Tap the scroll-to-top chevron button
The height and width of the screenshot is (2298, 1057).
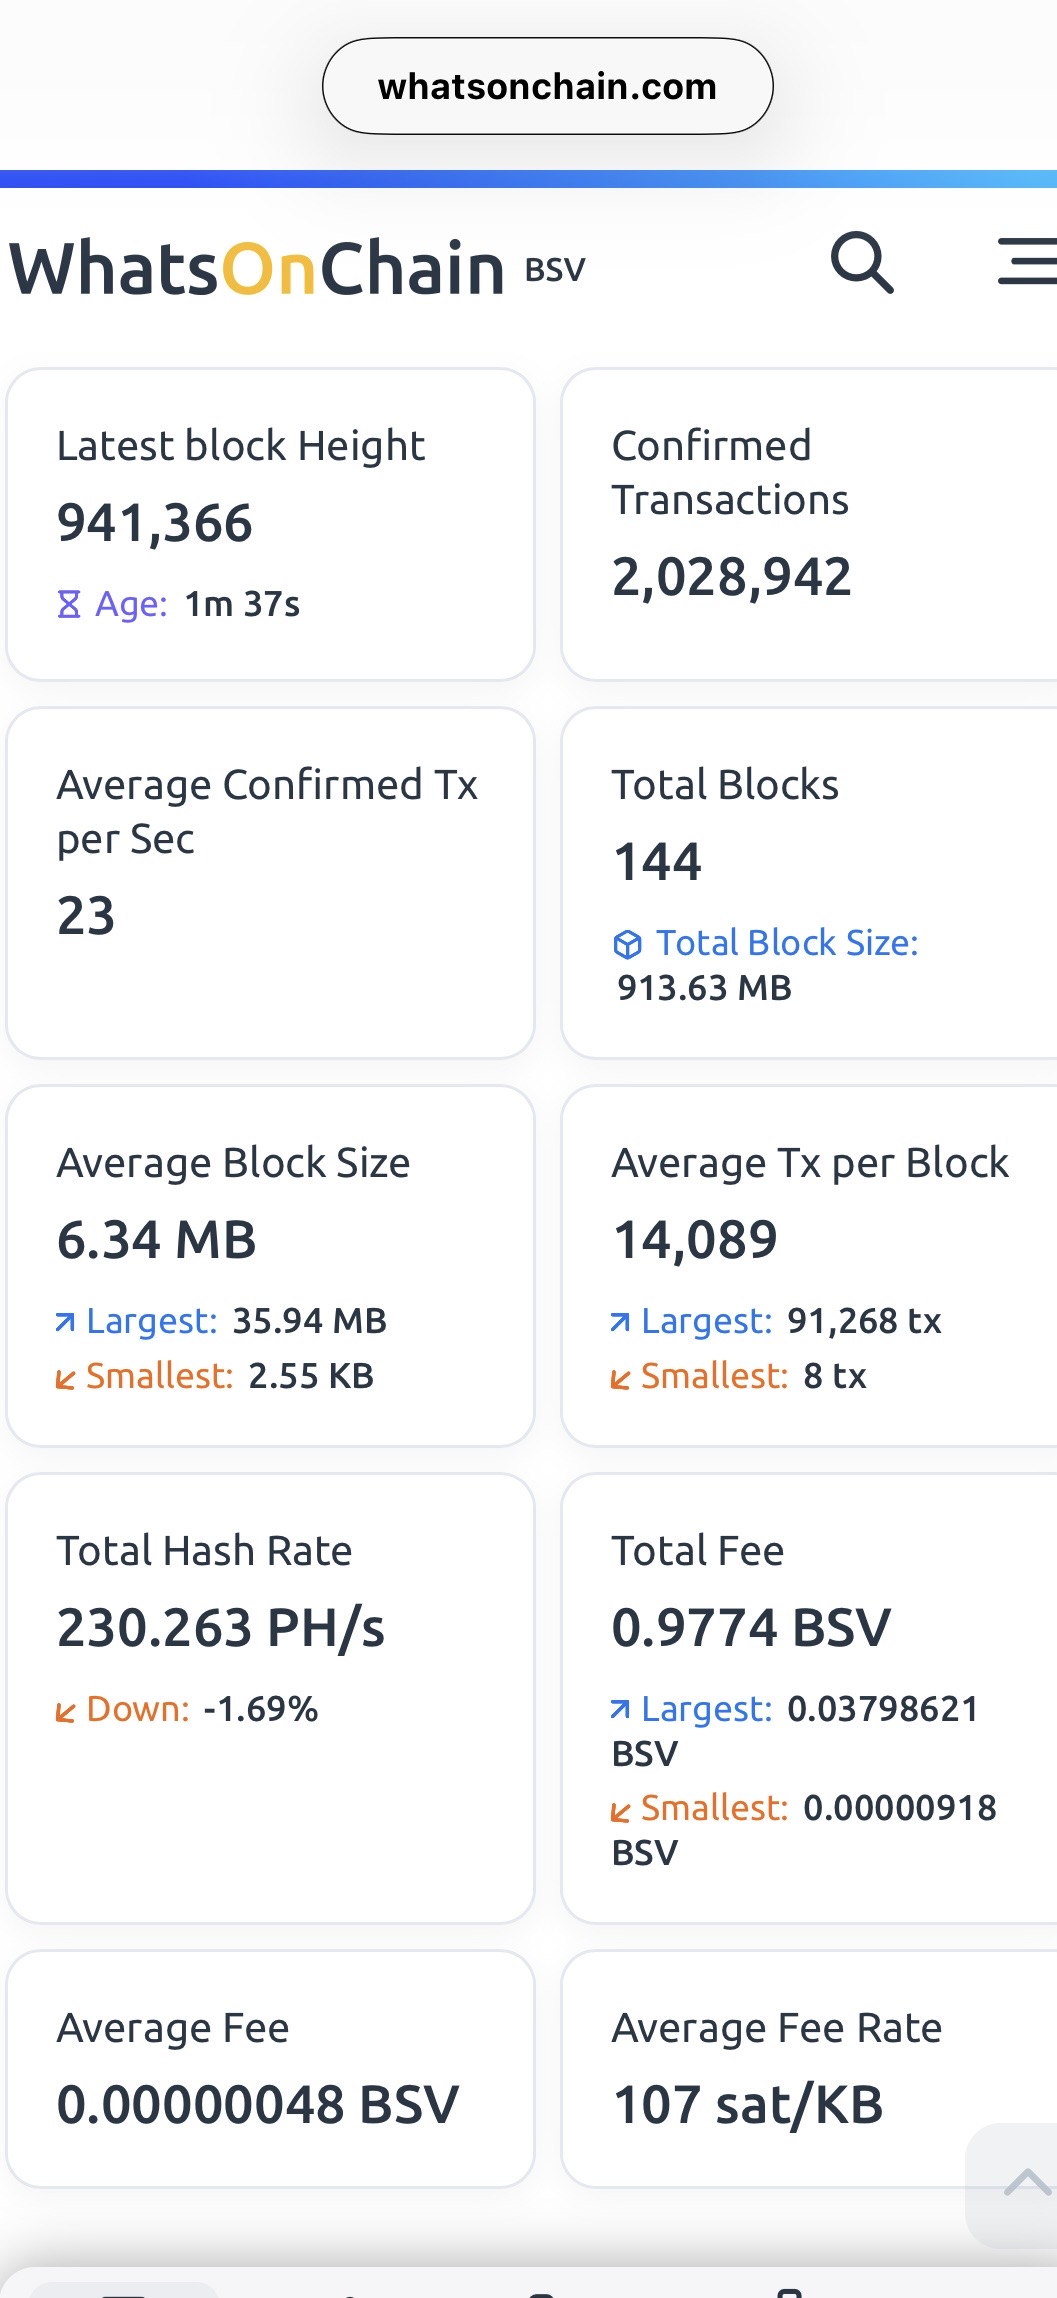pos(1026,2183)
